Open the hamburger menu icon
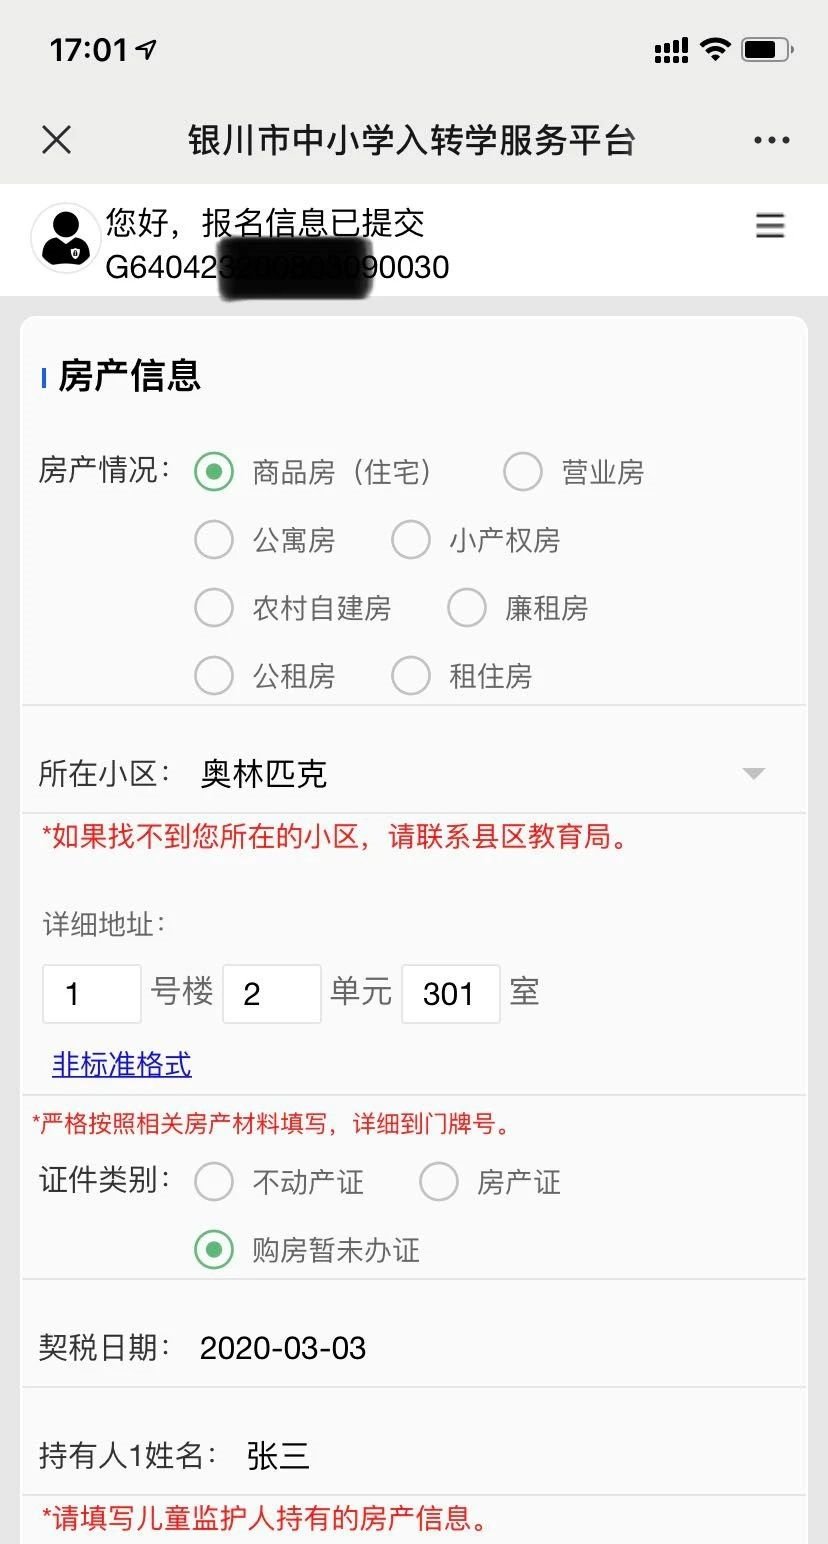This screenshot has width=828, height=1544. tap(770, 226)
